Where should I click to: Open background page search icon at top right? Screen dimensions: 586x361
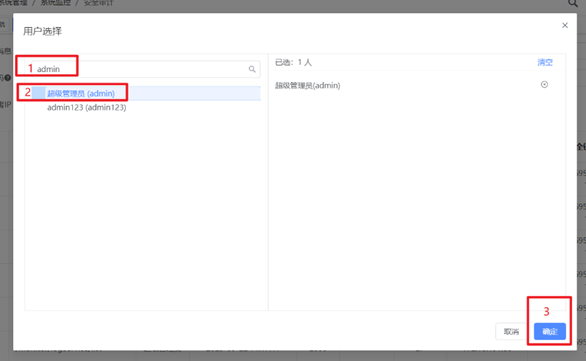pos(573,3)
